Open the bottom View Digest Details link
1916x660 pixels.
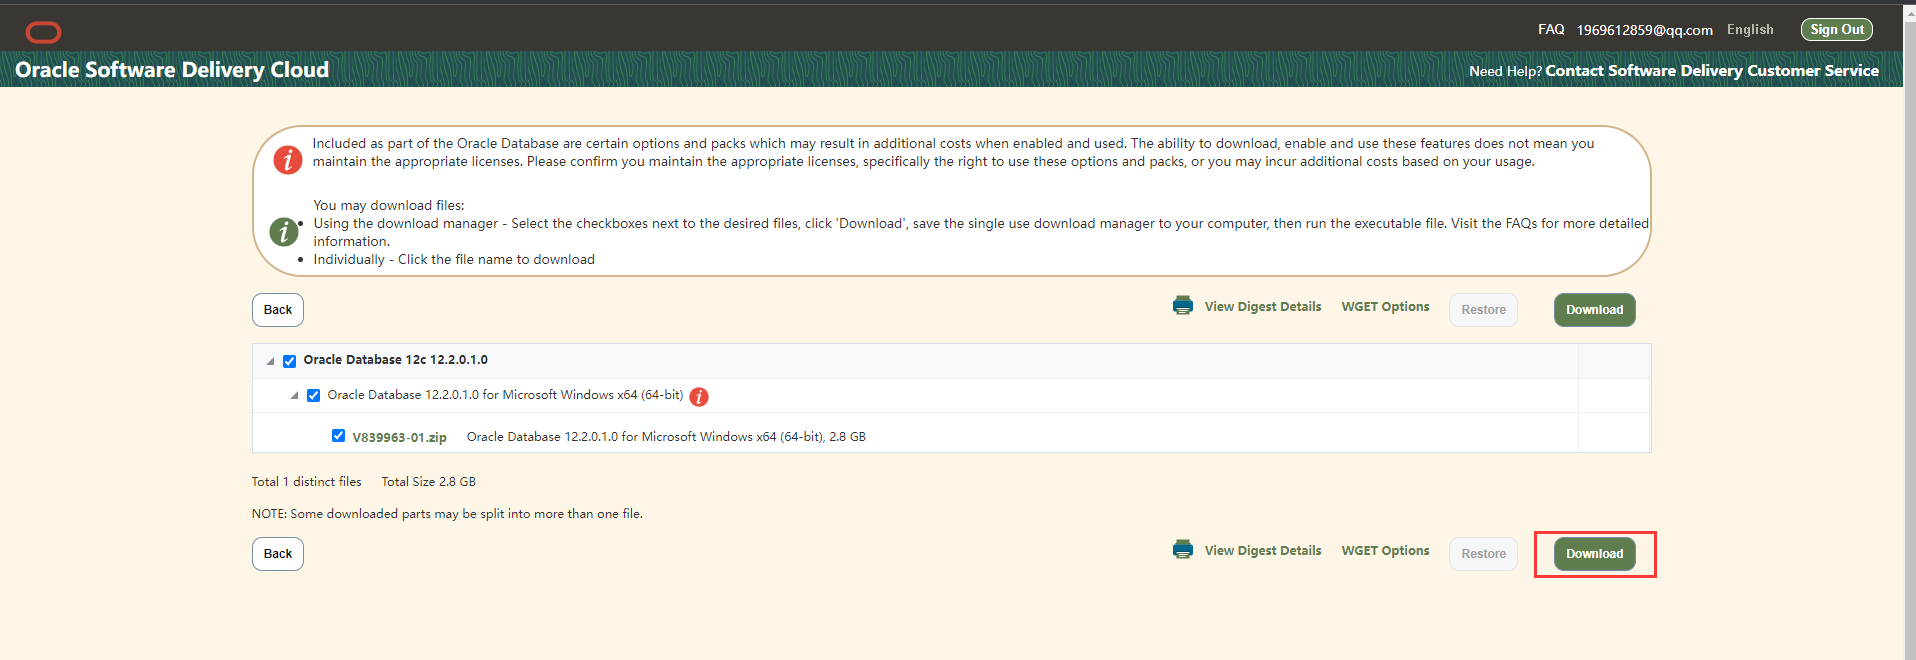coord(1263,551)
